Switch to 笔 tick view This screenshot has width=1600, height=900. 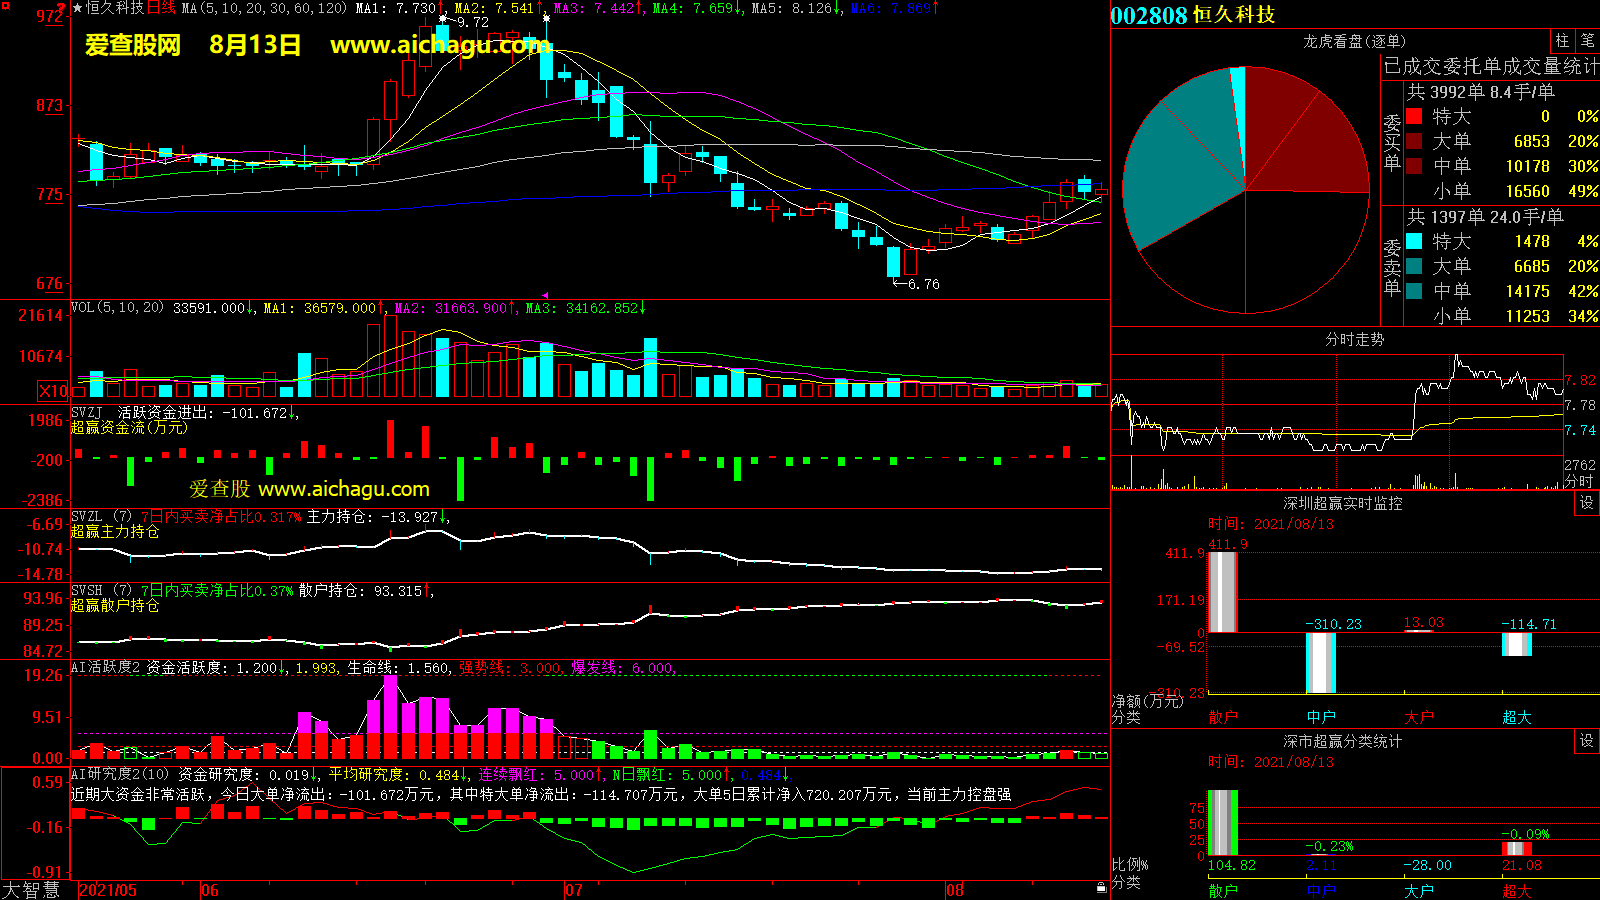coord(1588,40)
